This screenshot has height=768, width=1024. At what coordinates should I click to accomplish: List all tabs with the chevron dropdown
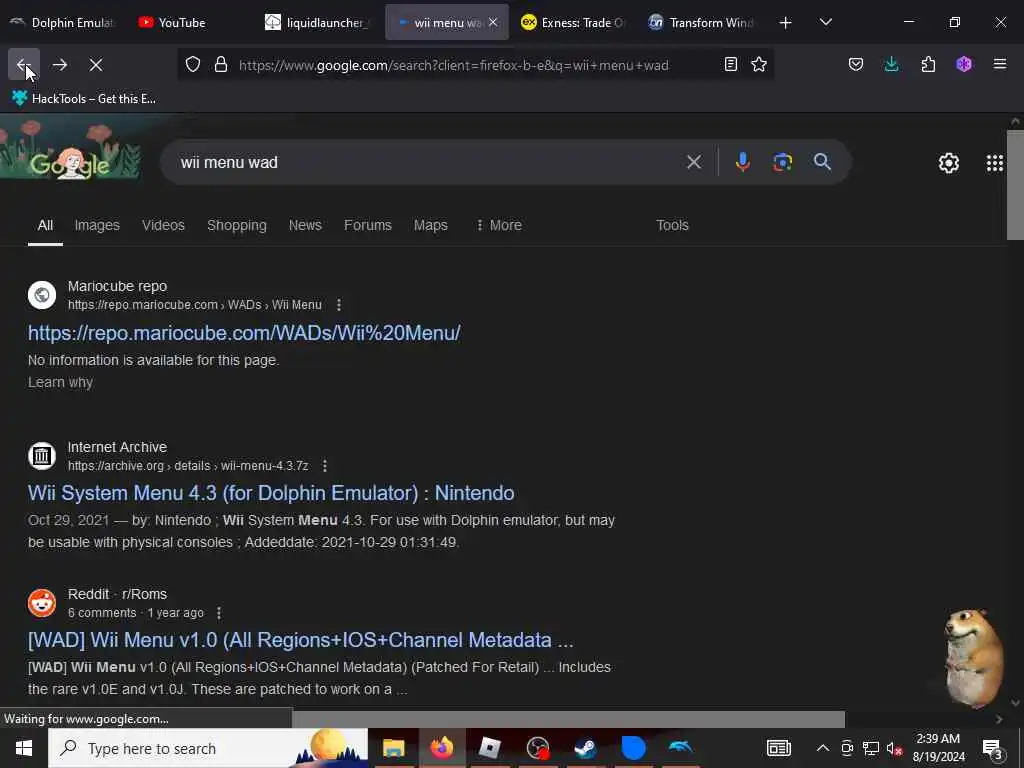click(x=825, y=22)
